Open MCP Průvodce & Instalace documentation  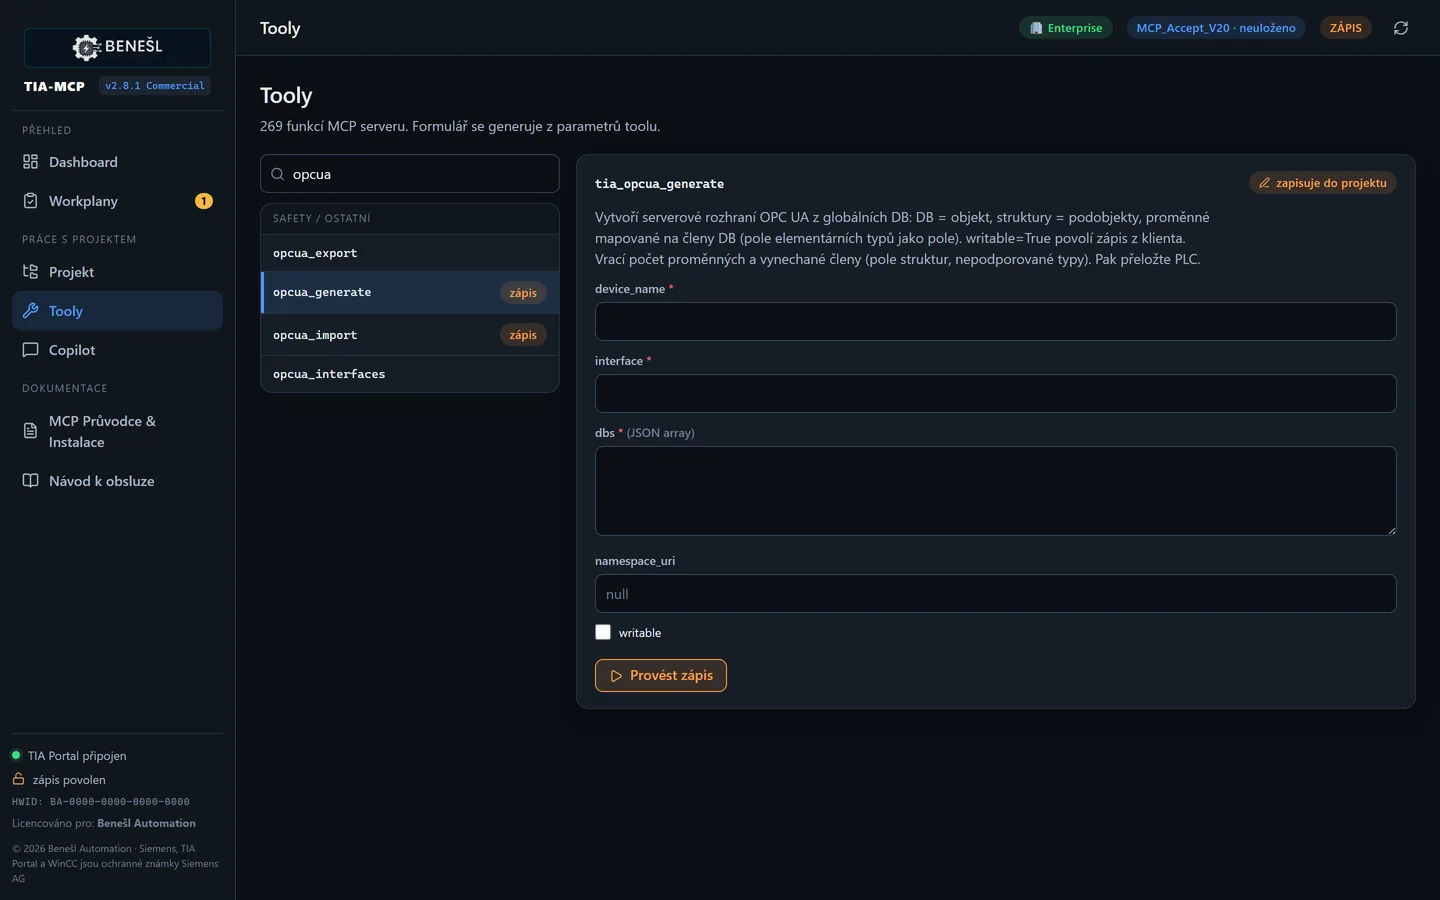(x=117, y=431)
